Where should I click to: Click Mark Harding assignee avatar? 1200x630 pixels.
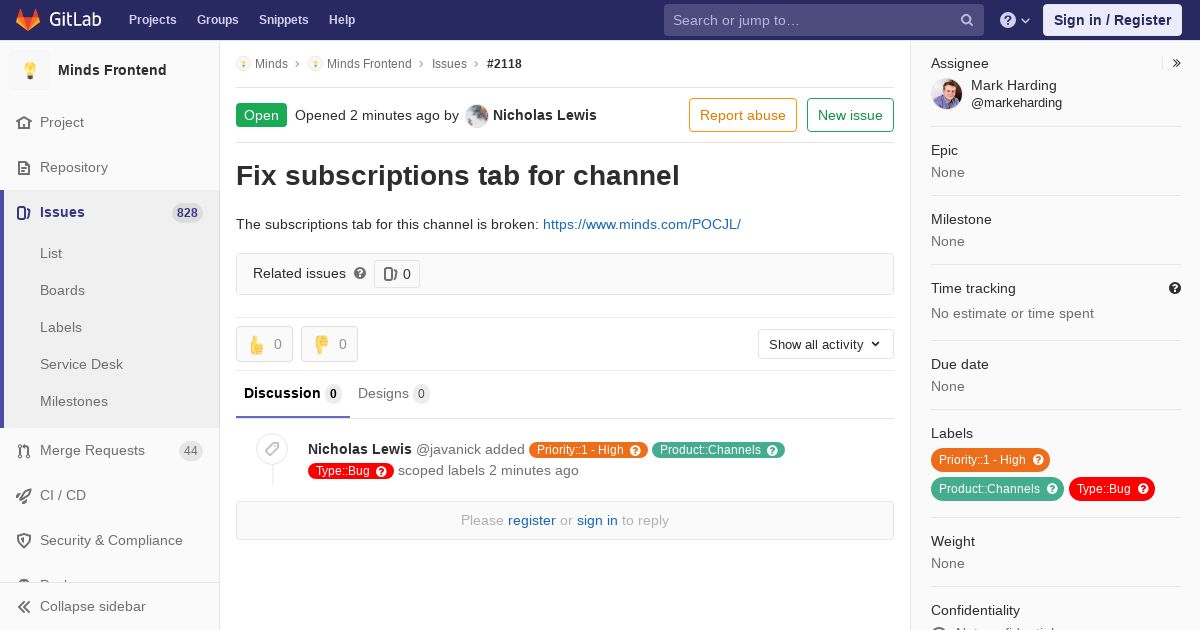(947, 94)
